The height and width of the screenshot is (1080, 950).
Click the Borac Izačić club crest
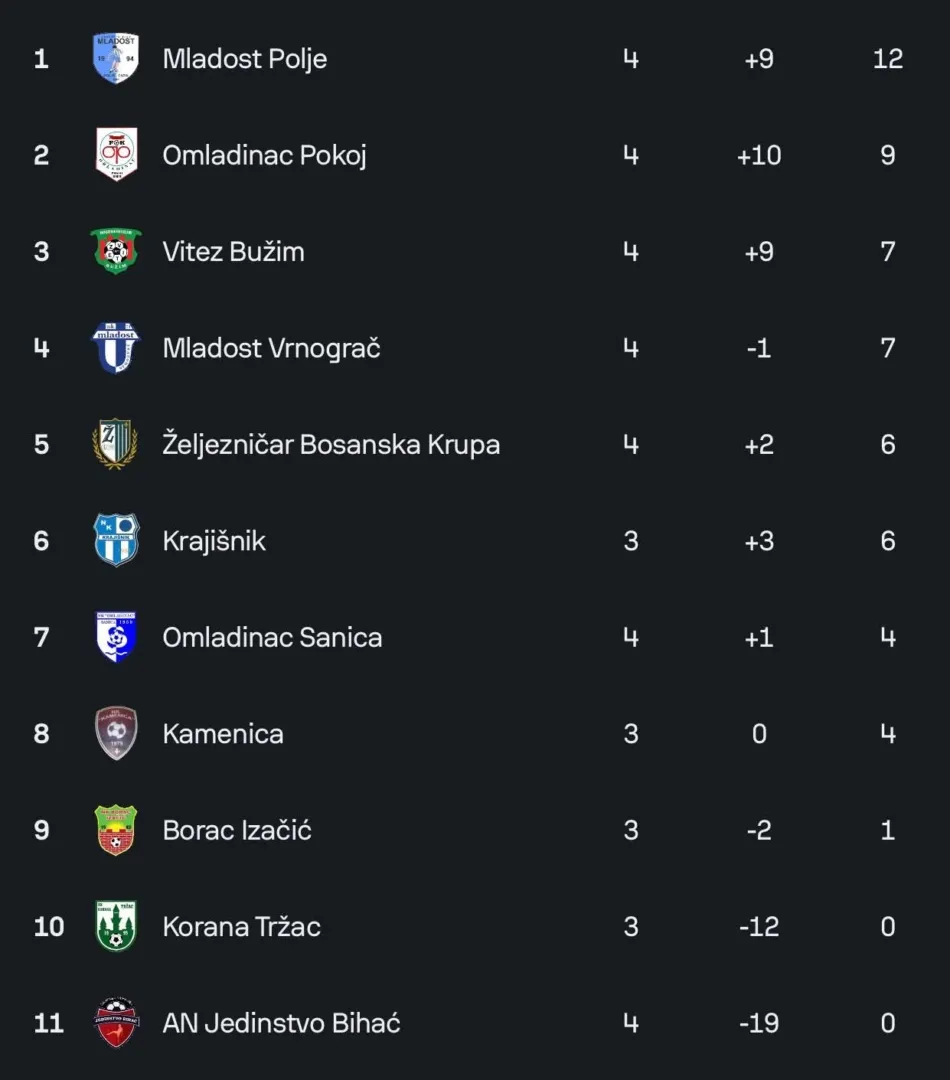tap(116, 830)
